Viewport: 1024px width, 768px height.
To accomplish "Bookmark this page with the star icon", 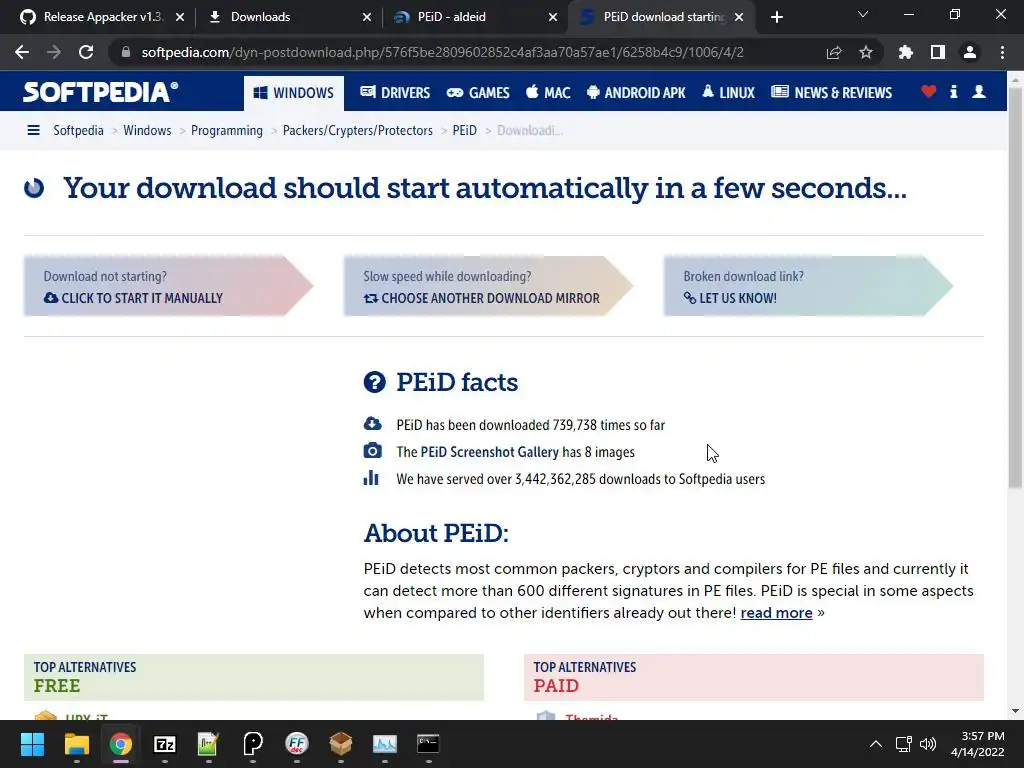I will tap(866, 52).
